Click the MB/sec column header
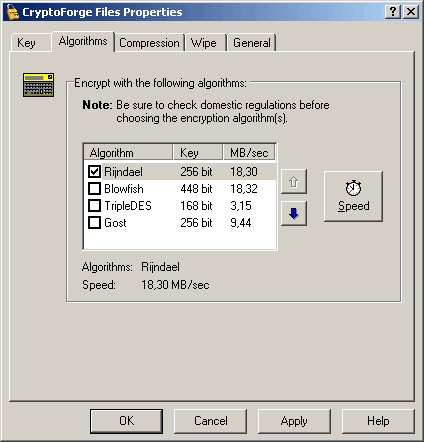Viewport: 424px width, 442px height. tap(249, 153)
